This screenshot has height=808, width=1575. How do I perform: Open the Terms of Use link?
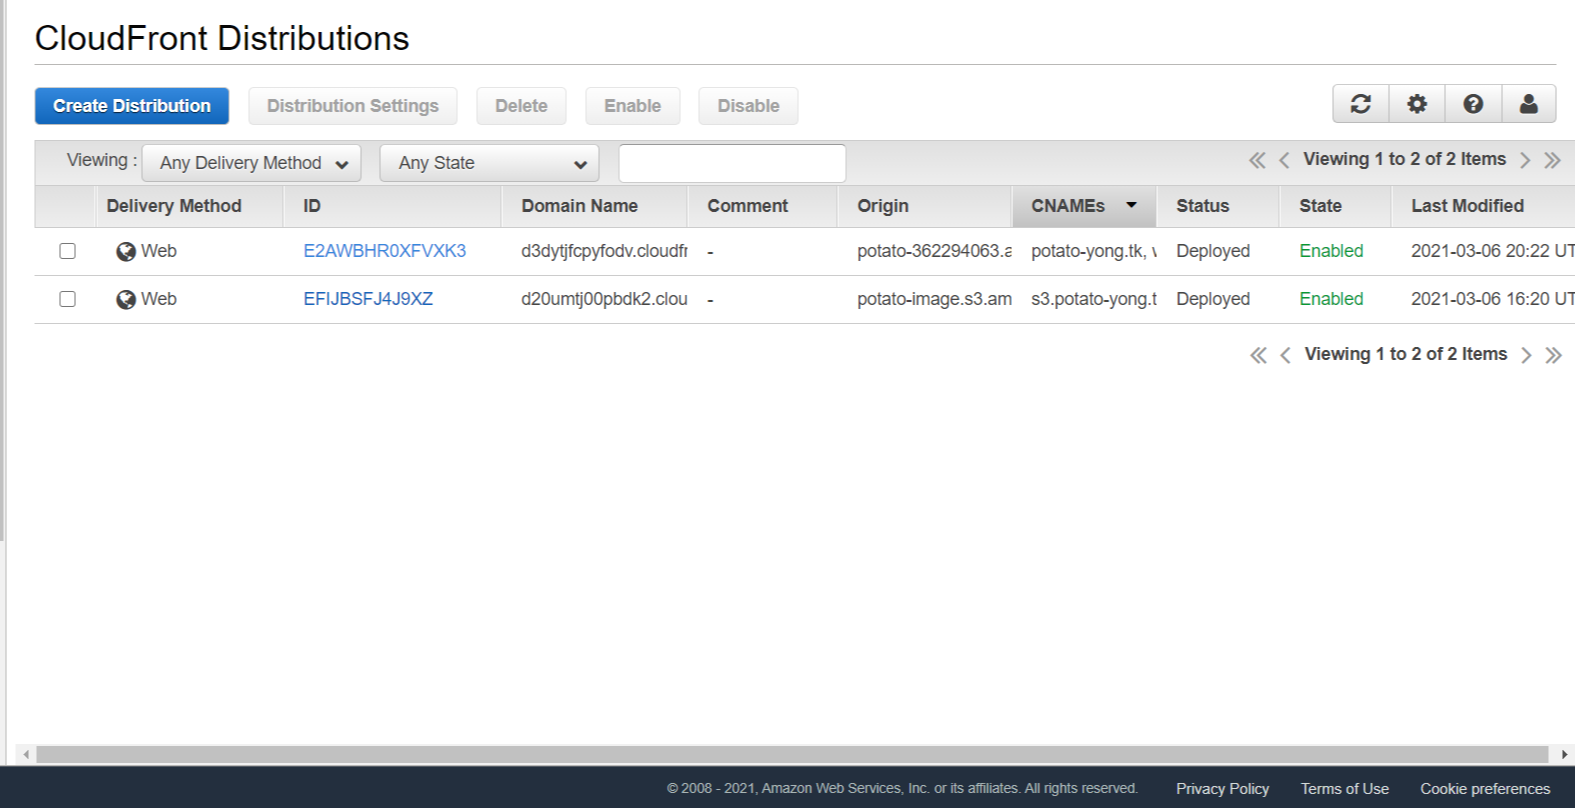click(x=1345, y=789)
